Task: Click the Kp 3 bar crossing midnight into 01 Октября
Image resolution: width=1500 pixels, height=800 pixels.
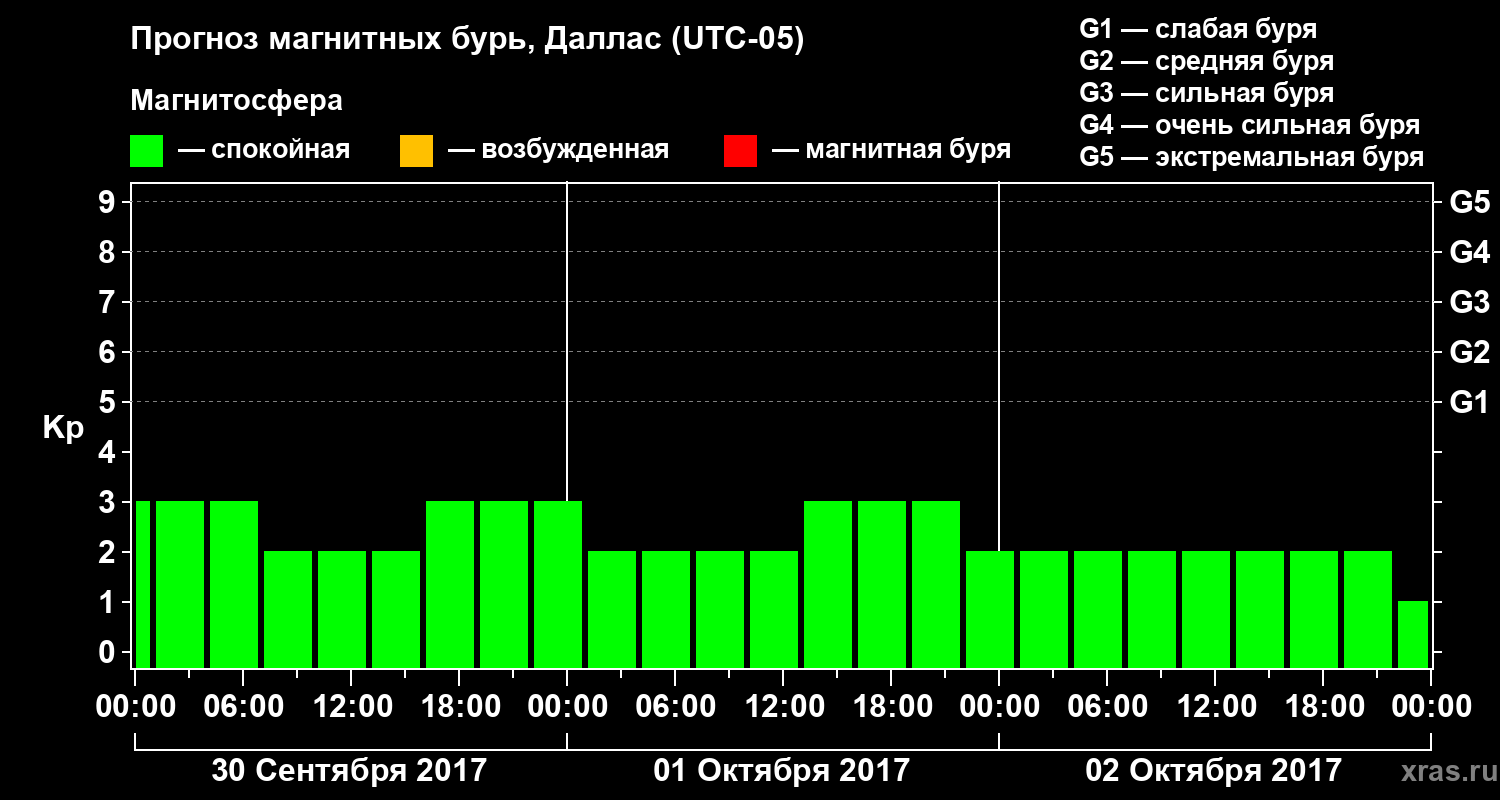Action: pyautogui.click(x=558, y=584)
